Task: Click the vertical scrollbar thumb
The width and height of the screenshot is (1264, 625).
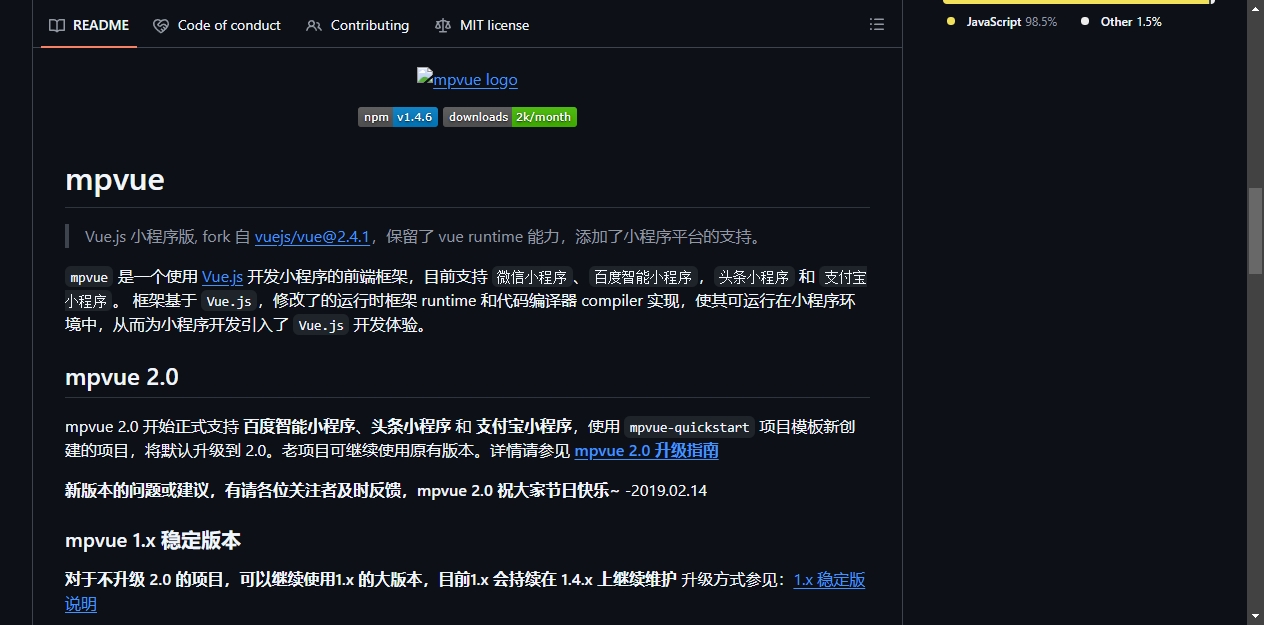Action: click(1255, 230)
